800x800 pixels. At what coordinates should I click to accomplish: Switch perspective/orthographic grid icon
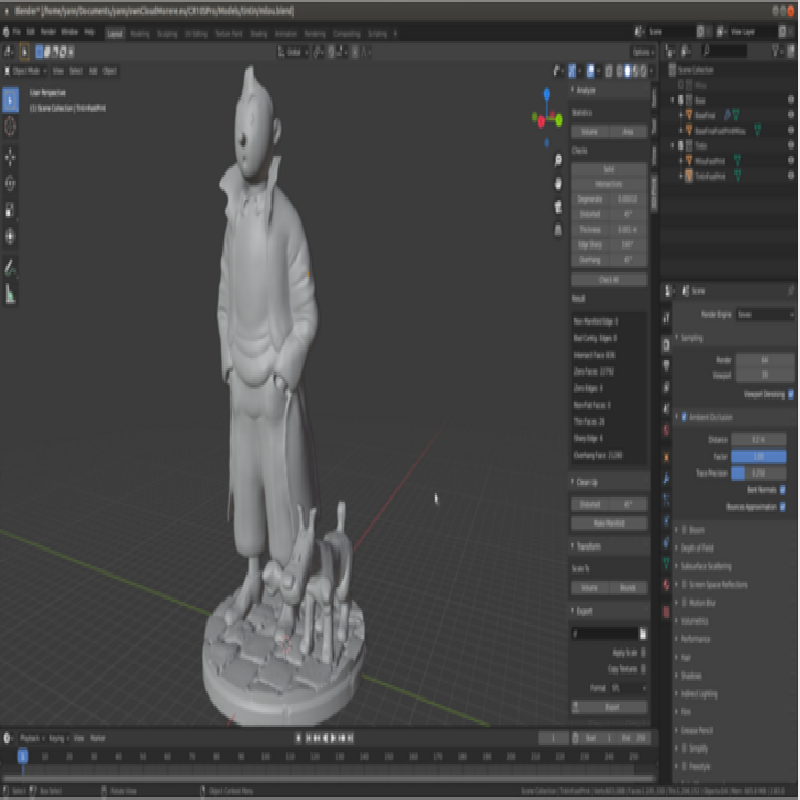click(x=558, y=230)
